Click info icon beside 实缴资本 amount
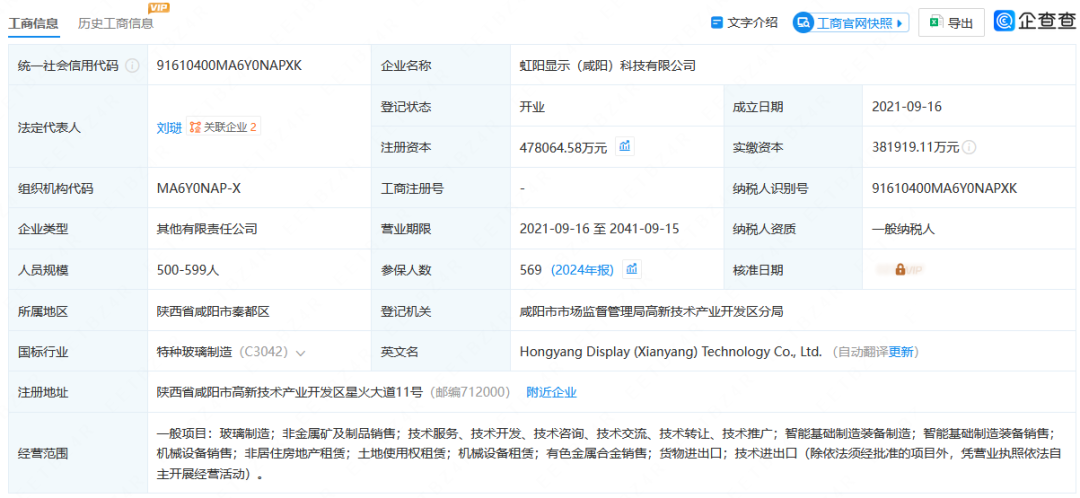This screenshot has width=1080, height=498. tap(969, 147)
